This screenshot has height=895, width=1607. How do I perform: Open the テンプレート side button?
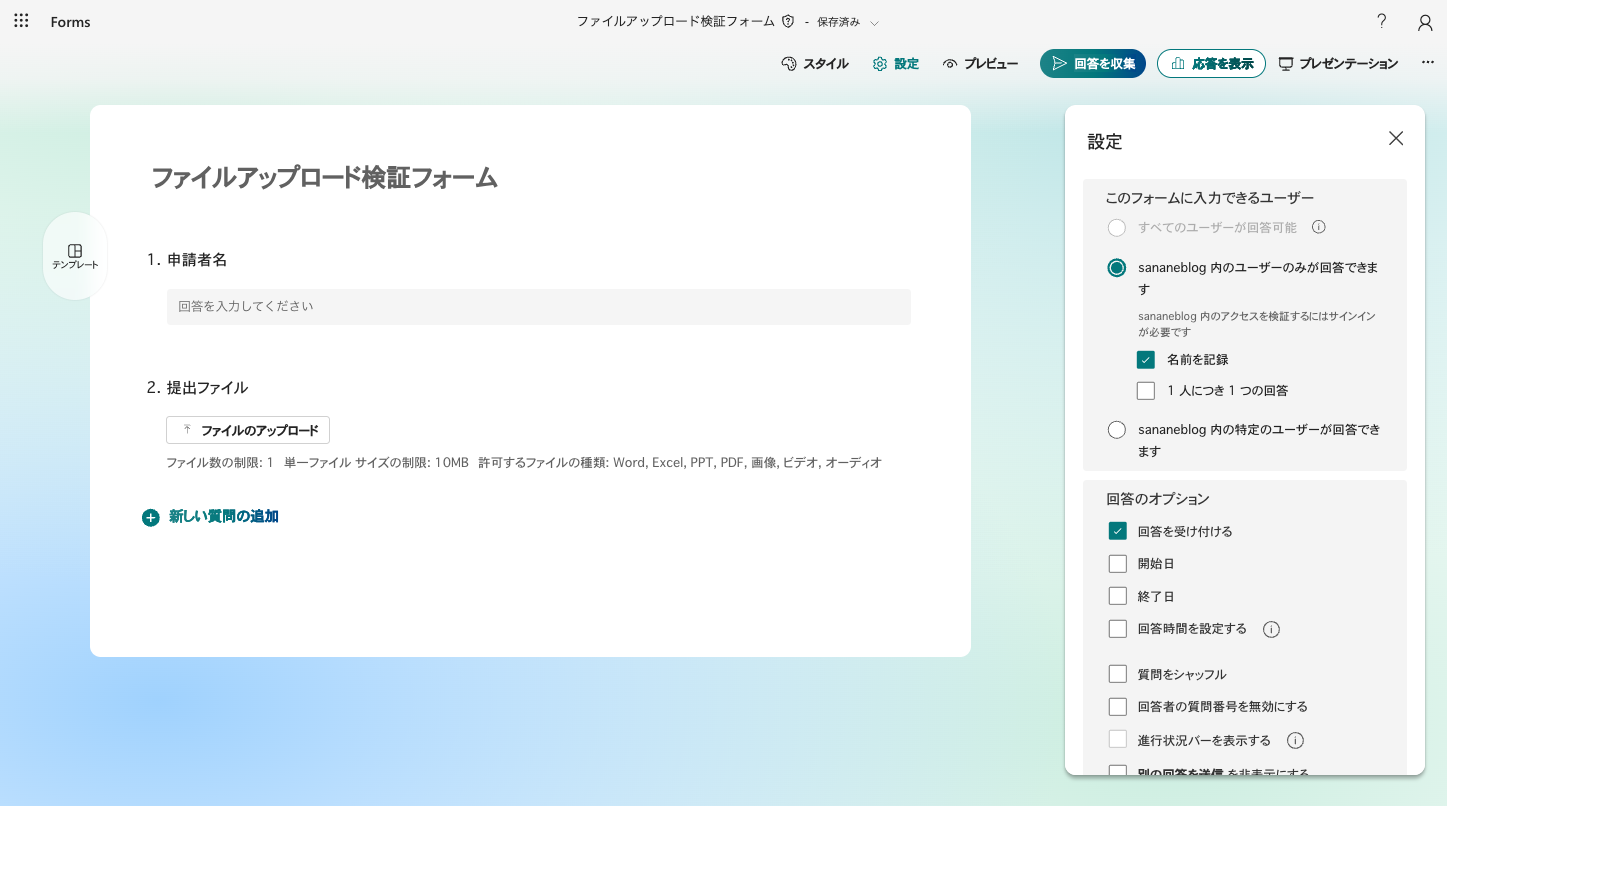(x=76, y=256)
